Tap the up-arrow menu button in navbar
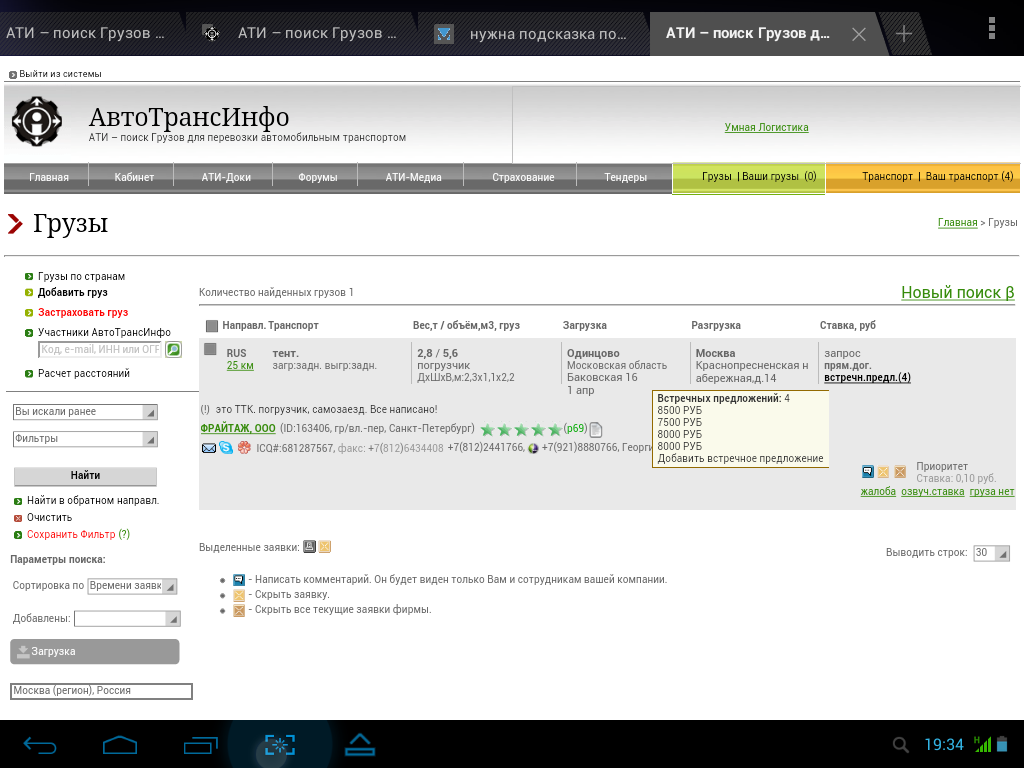Screen dimensions: 1024x768 click(360, 745)
